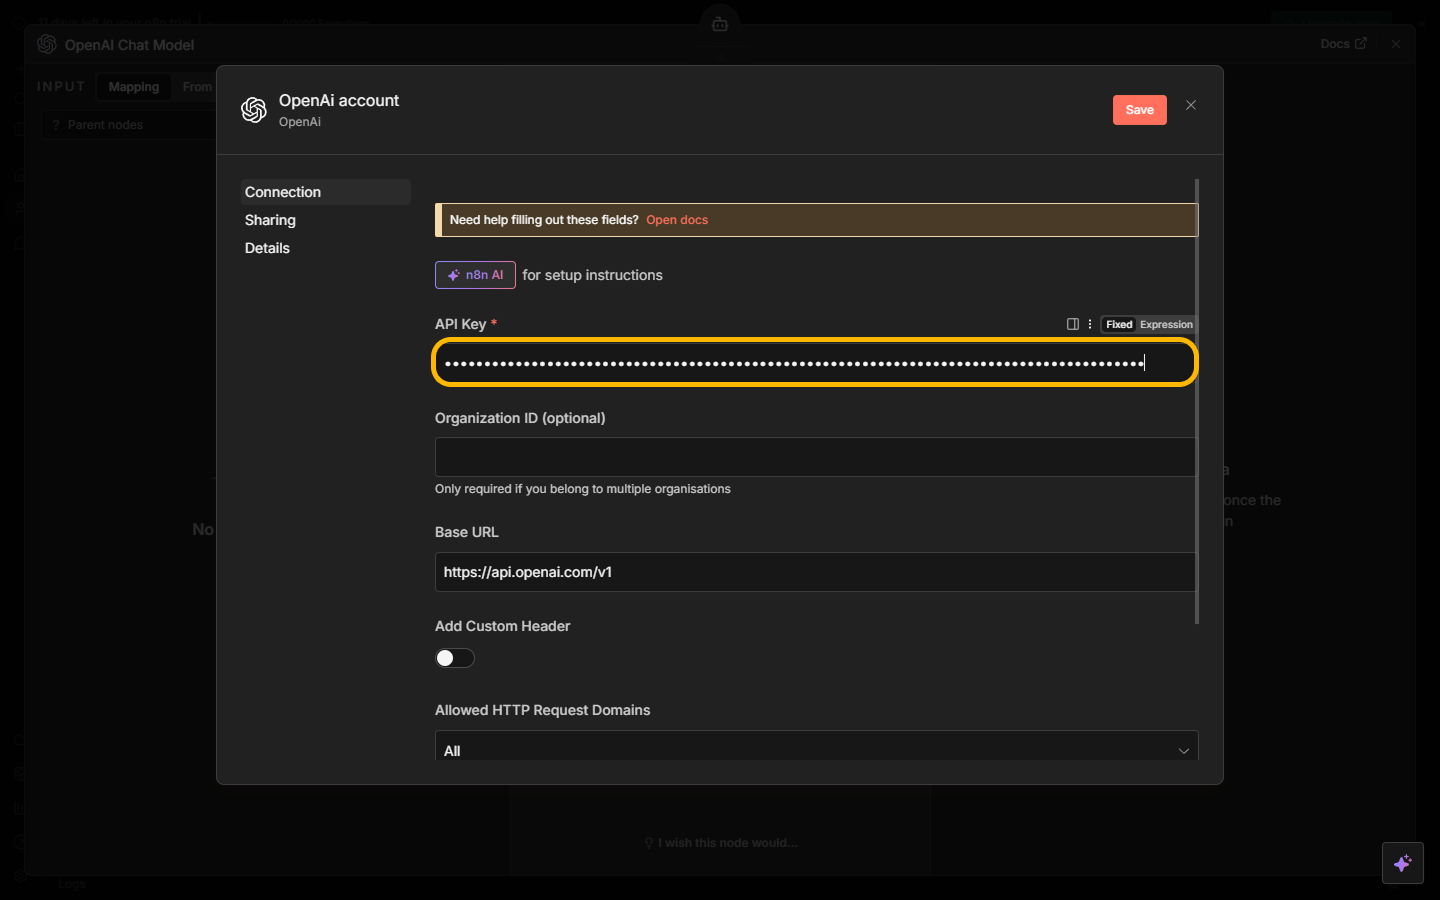Save the OpenAi credential
Image resolution: width=1440 pixels, height=900 pixels.
(x=1139, y=110)
